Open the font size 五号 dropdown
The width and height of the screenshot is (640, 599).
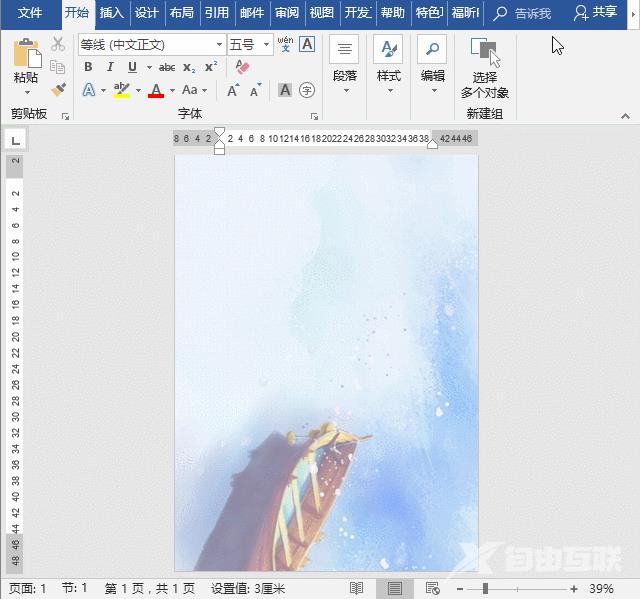point(266,45)
